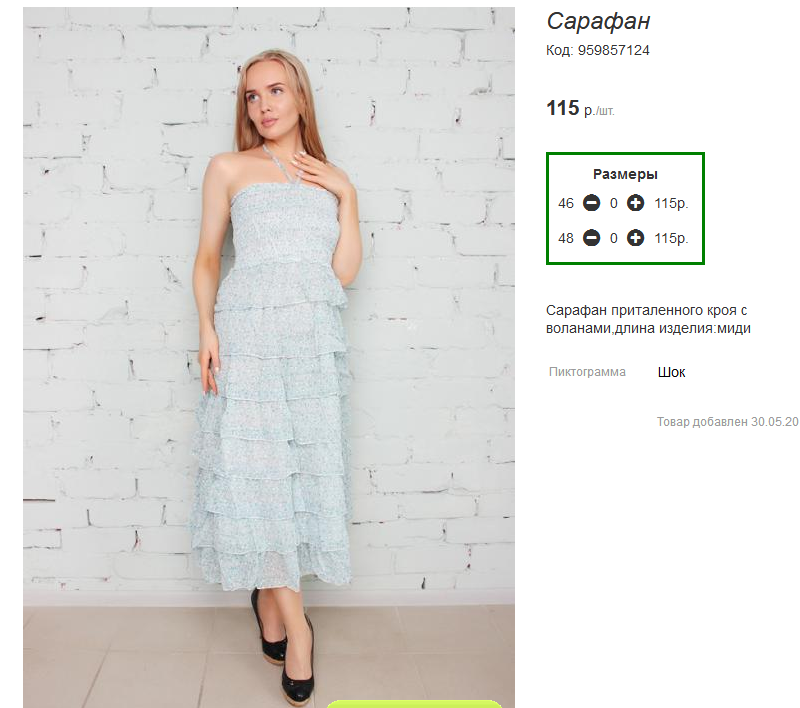
Task: Click the size 48 quantity value
Action: click(x=613, y=238)
